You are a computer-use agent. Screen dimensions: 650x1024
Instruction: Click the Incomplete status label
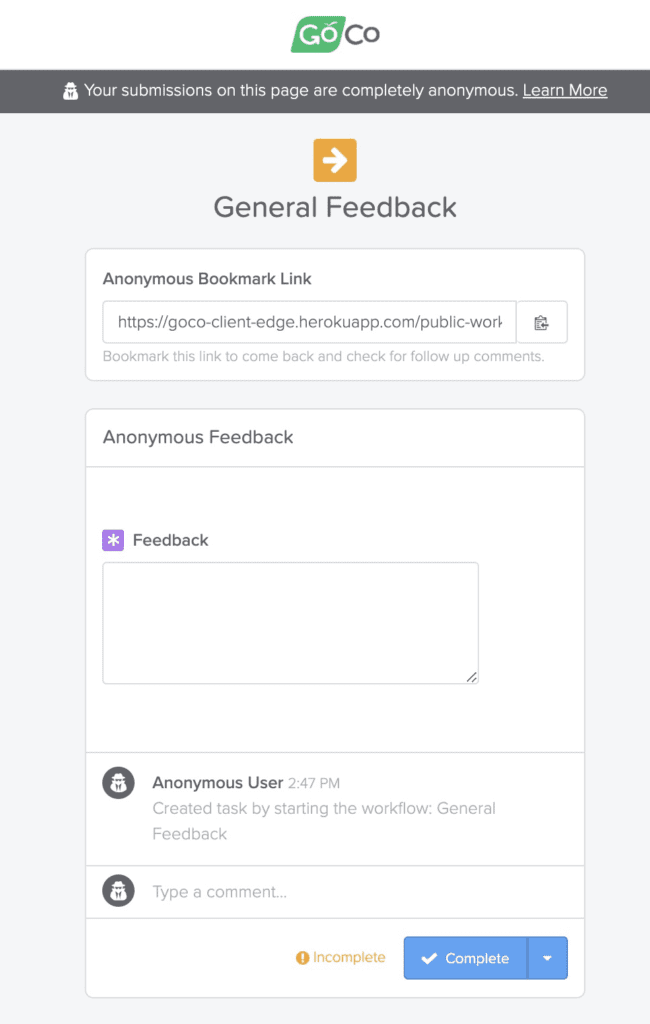point(347,957)
